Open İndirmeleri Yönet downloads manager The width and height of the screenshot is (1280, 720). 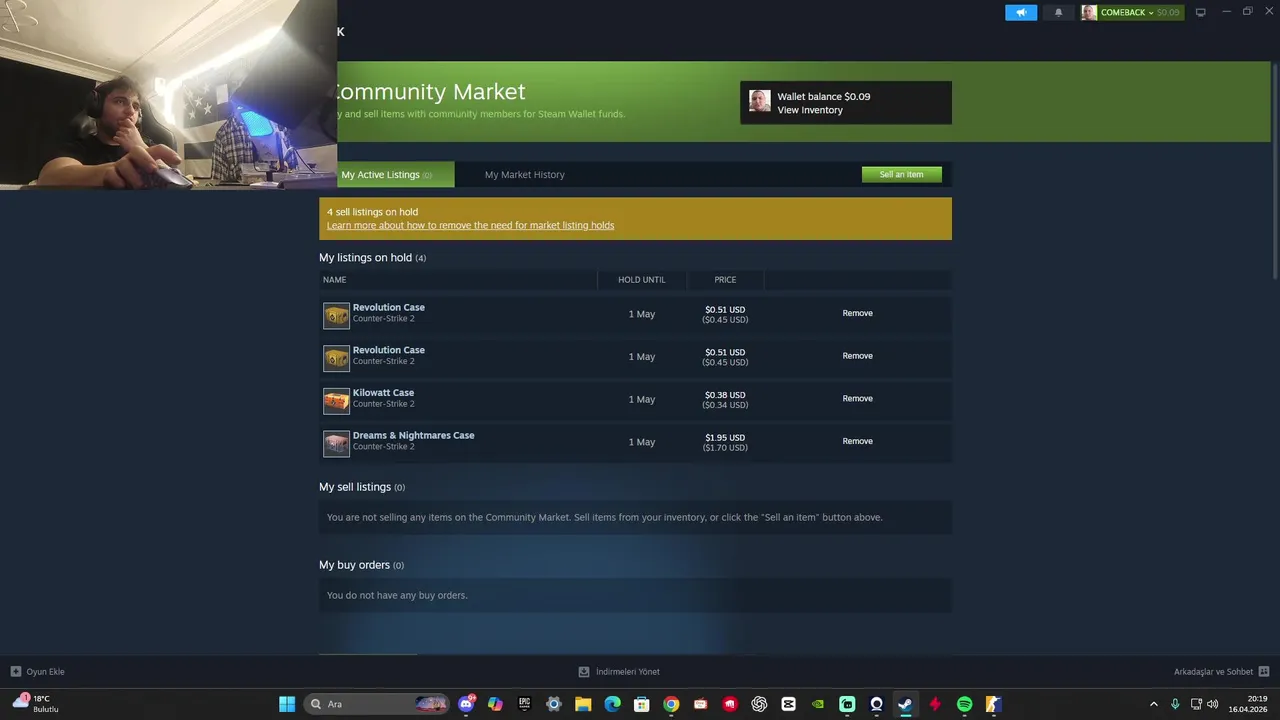pos(619,672)
